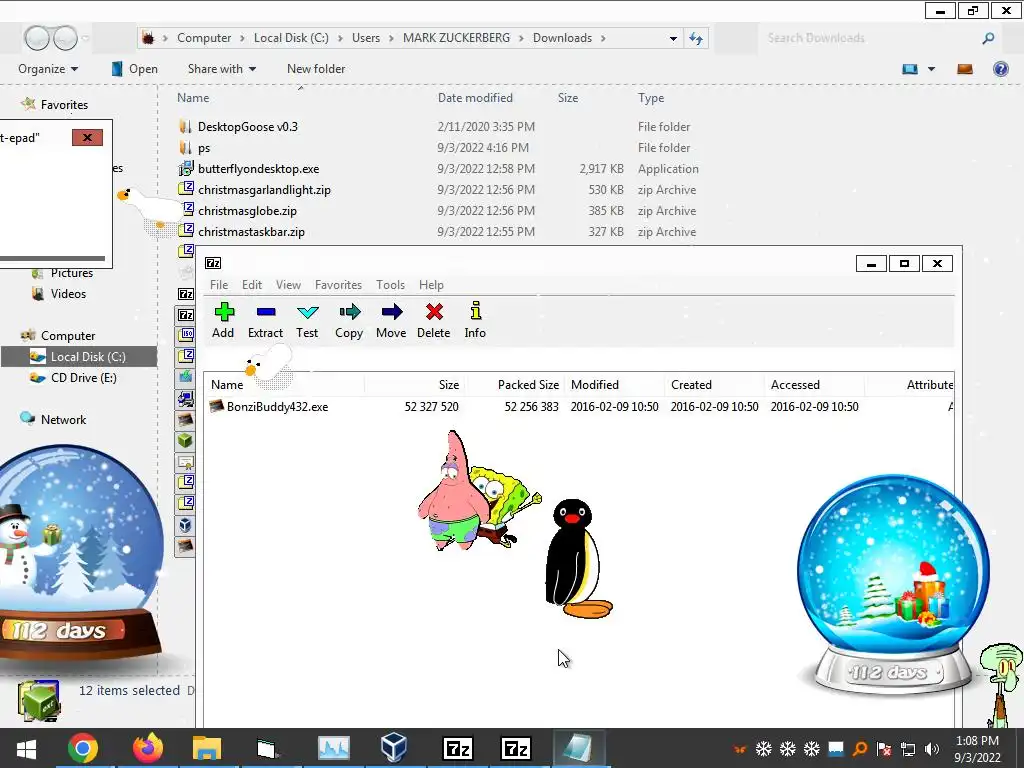Click the 7z icon in 7-Zip title bar

pos(214,263)
